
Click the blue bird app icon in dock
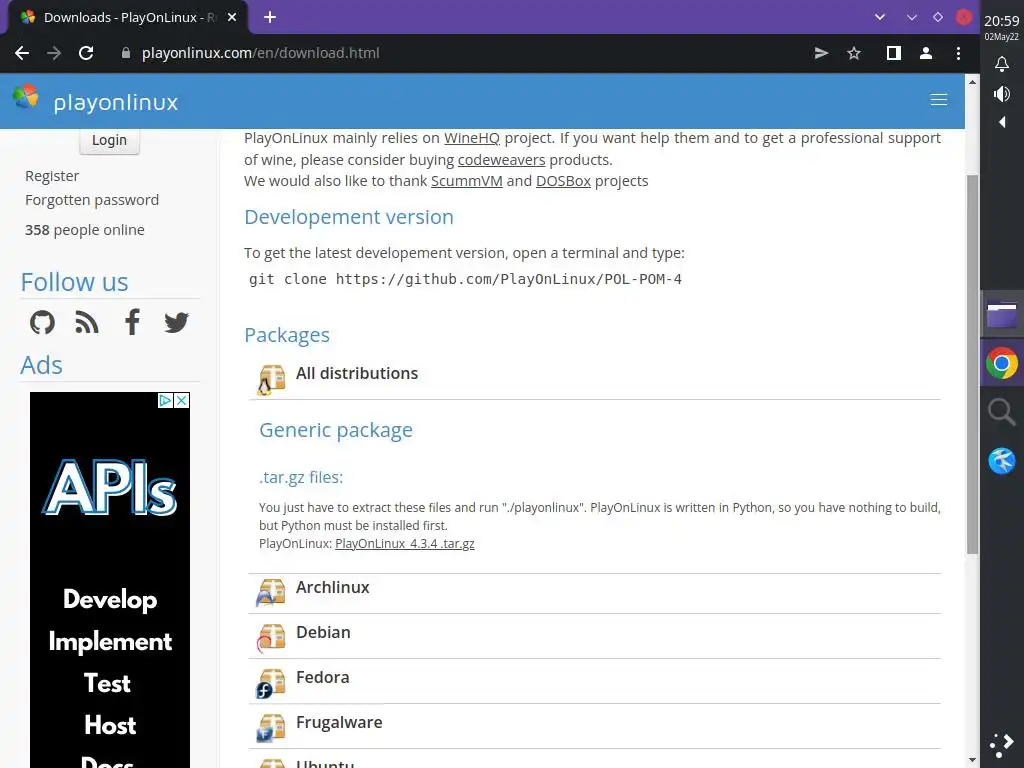[1001, 460]
